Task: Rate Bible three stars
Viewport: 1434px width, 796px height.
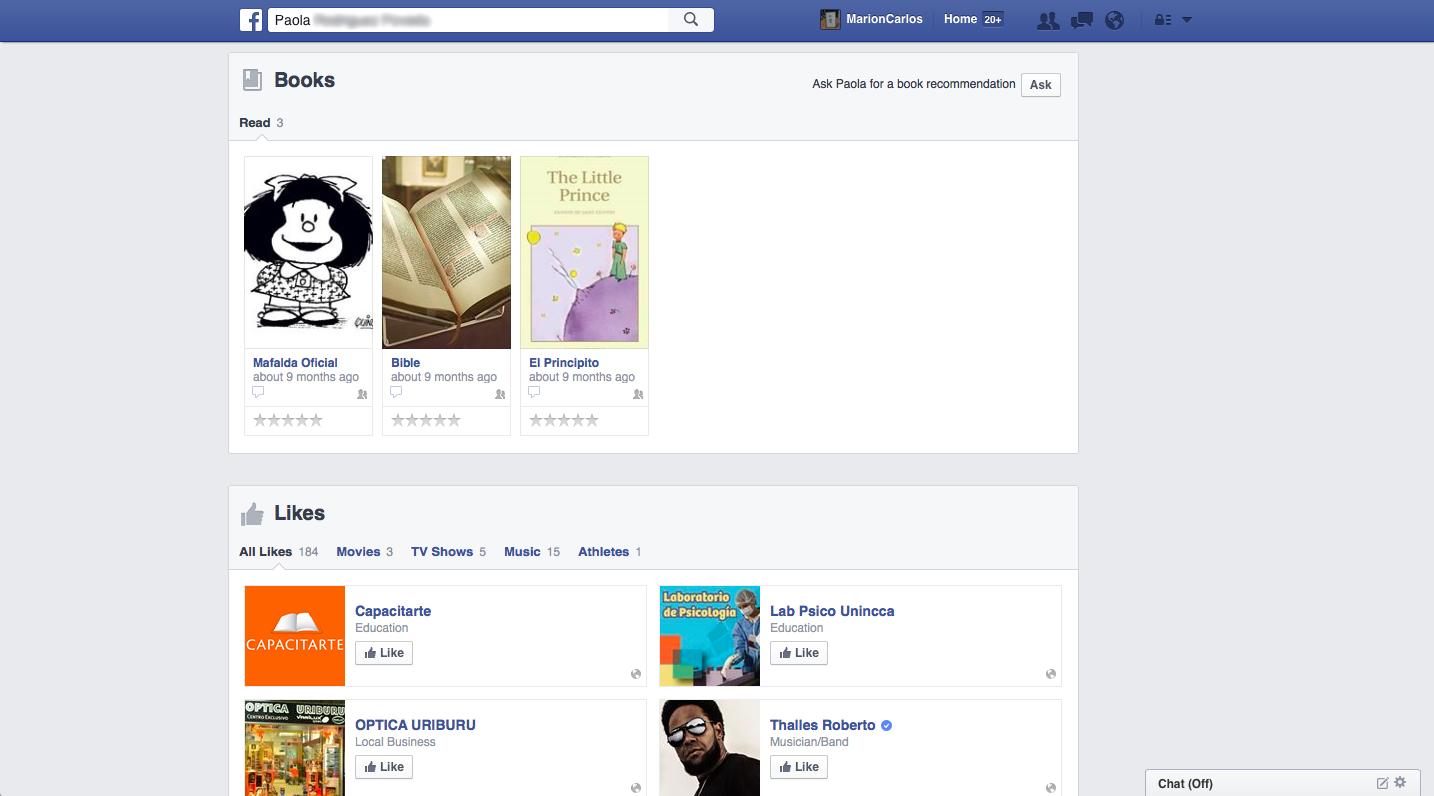Action: (x=426, y=420)
